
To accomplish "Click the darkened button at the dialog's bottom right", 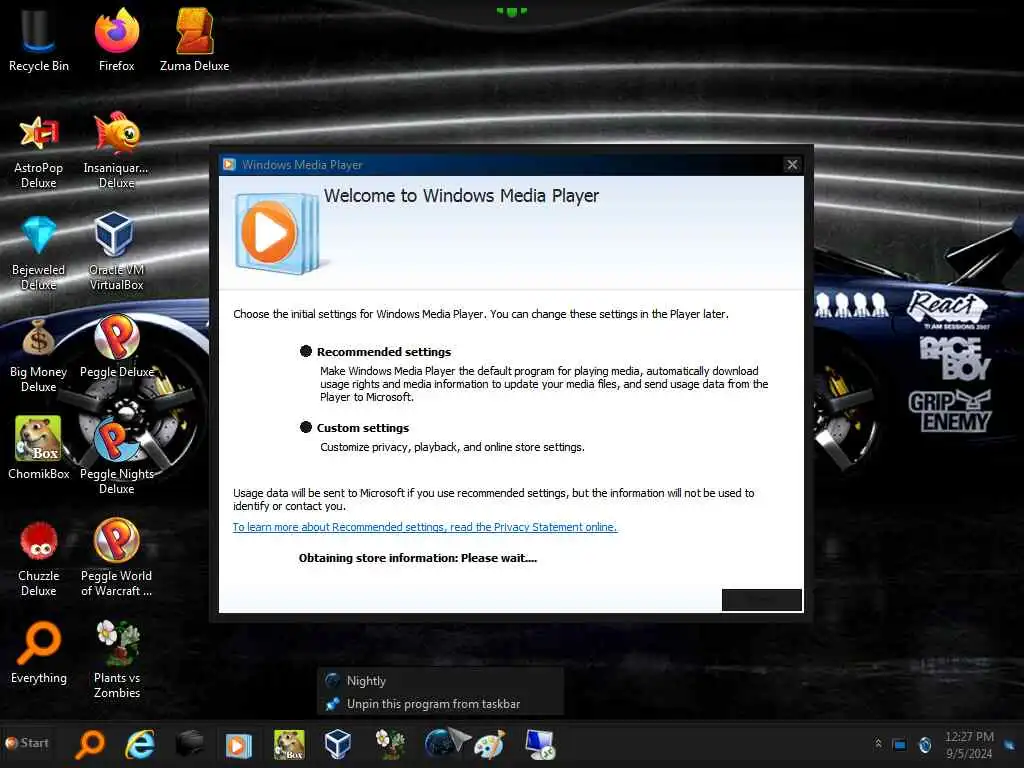I will pyautogui.click(x=761, y=600).
